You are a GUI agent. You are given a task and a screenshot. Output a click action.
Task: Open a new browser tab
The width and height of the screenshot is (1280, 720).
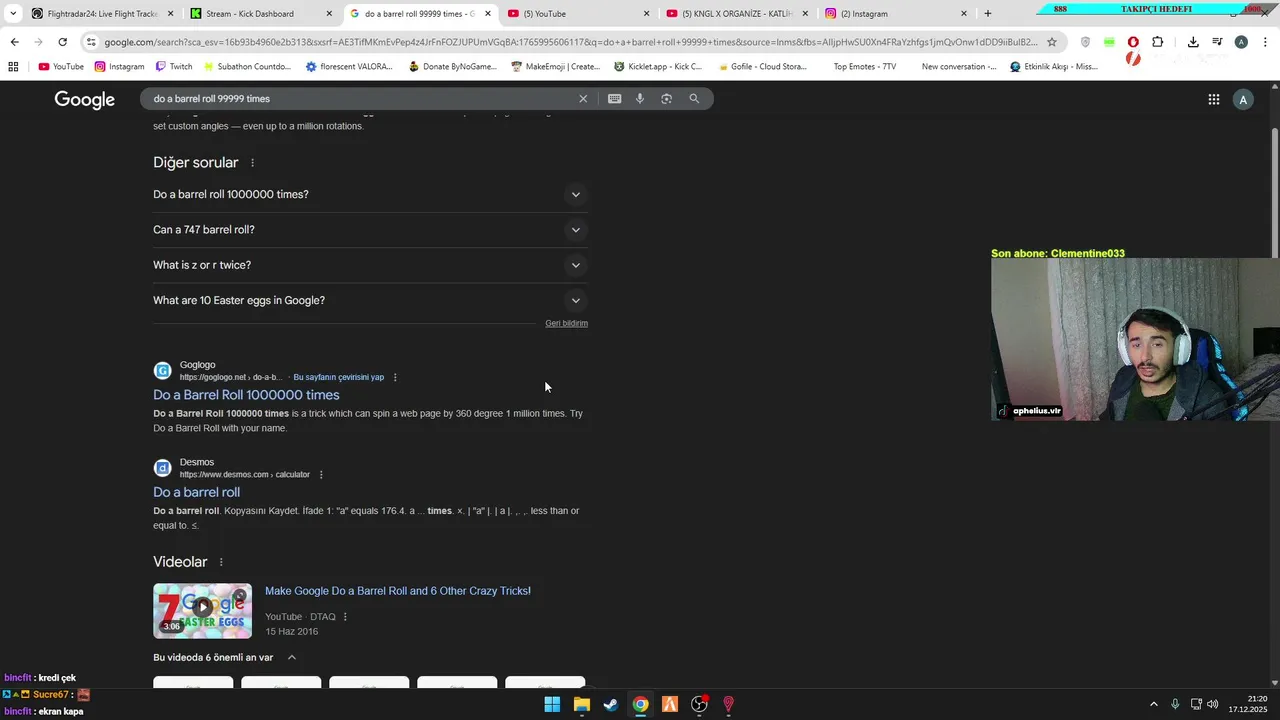point(988,14)
